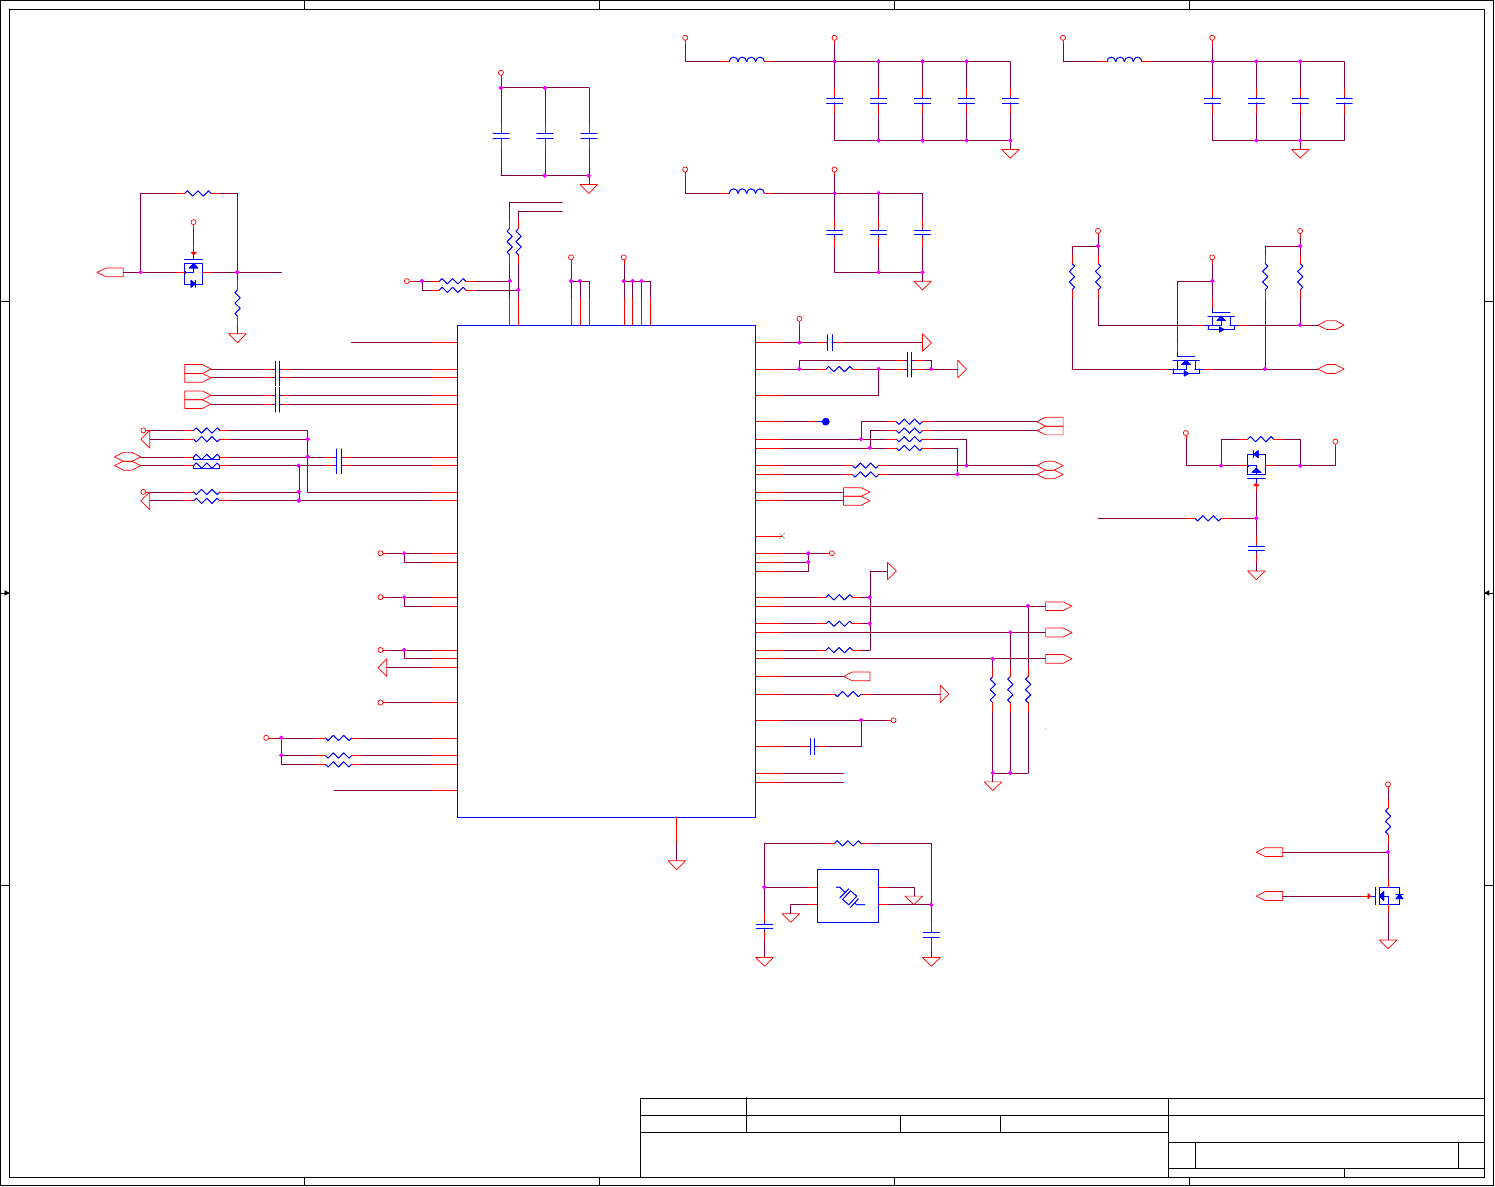This screenshot has width=1495, height=1187.
Task: Select the no-connect X marker on IC pin
Action: [781, 536]
